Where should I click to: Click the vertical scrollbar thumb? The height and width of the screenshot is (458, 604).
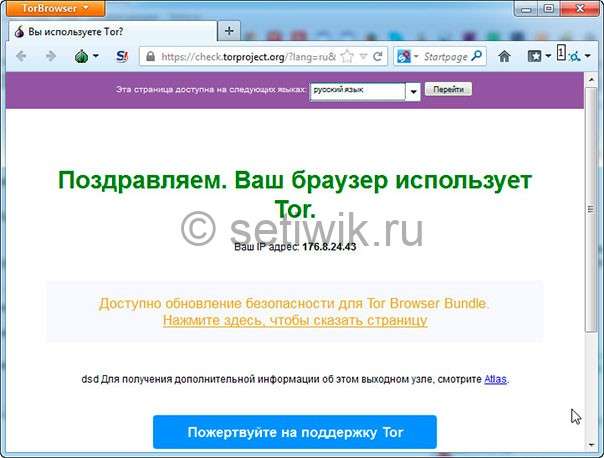591,209
